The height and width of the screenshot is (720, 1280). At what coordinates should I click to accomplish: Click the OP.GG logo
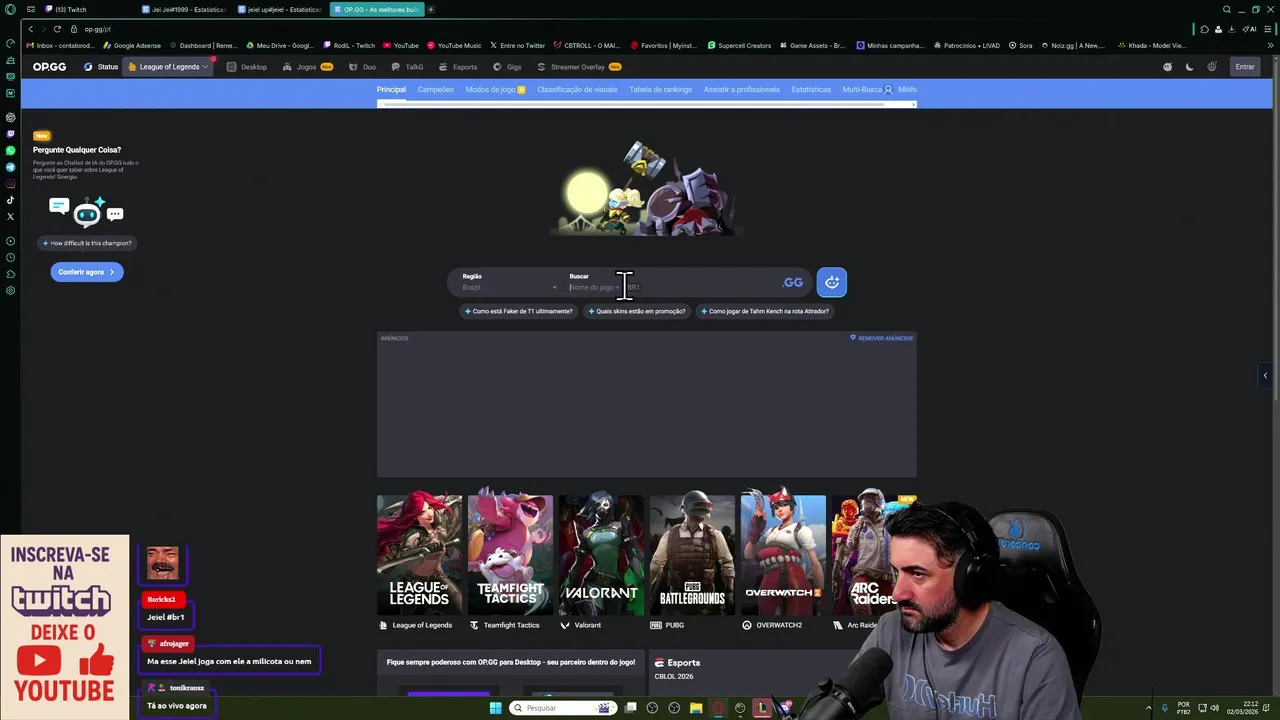tap(48, 67)
